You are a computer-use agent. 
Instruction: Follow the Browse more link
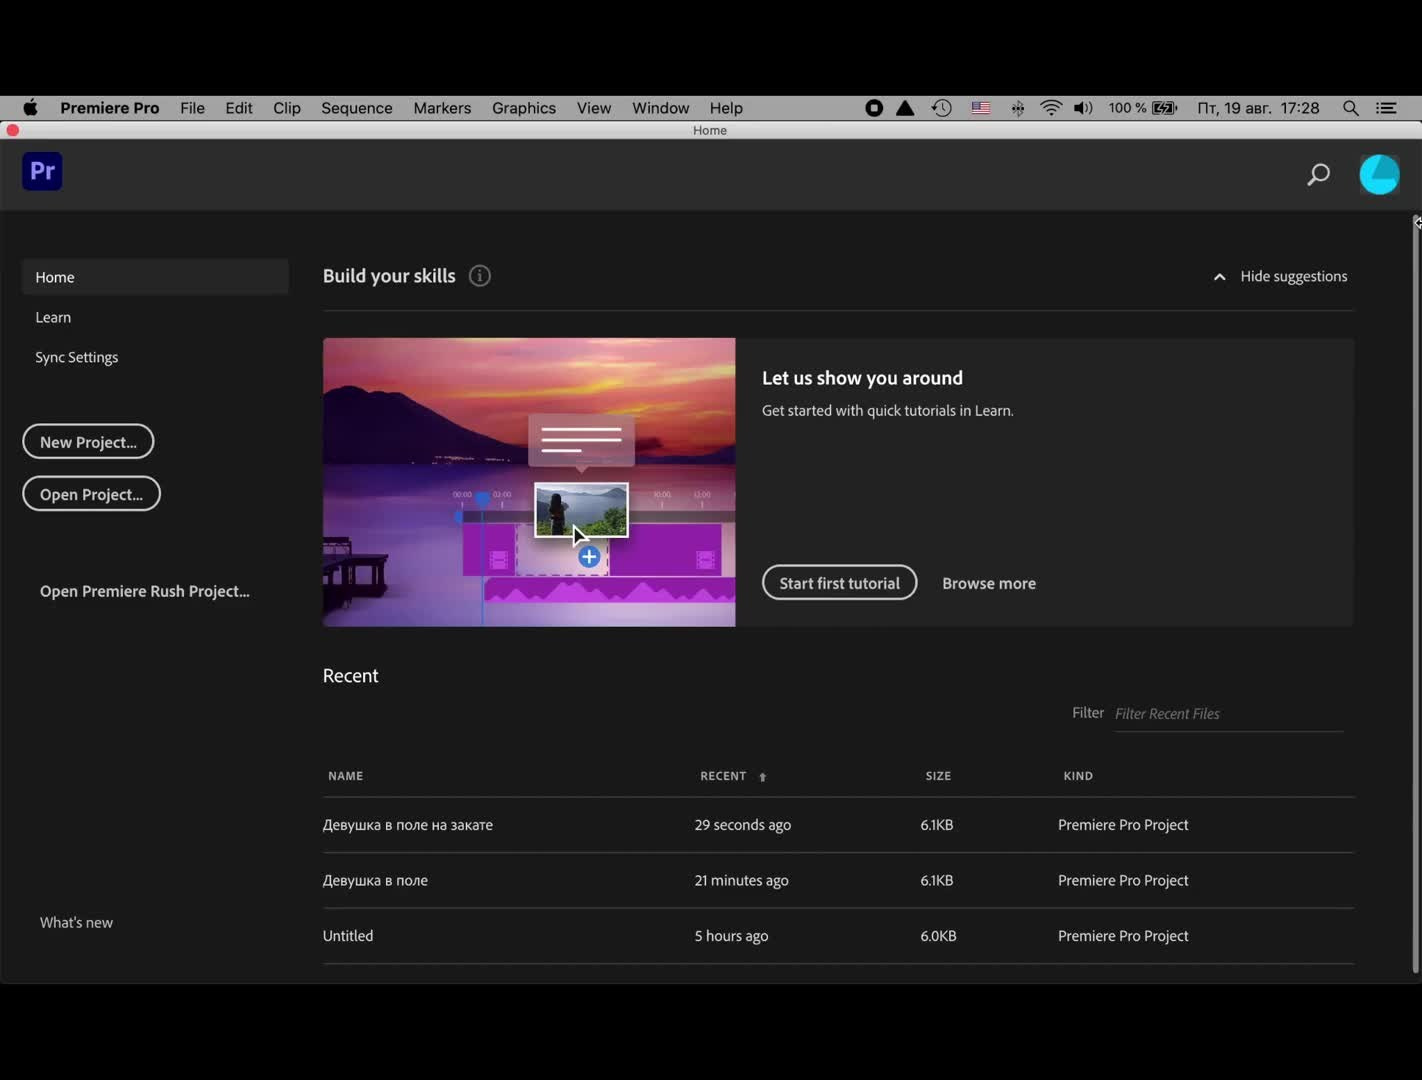pyautogui.click(x=988, y=583)
